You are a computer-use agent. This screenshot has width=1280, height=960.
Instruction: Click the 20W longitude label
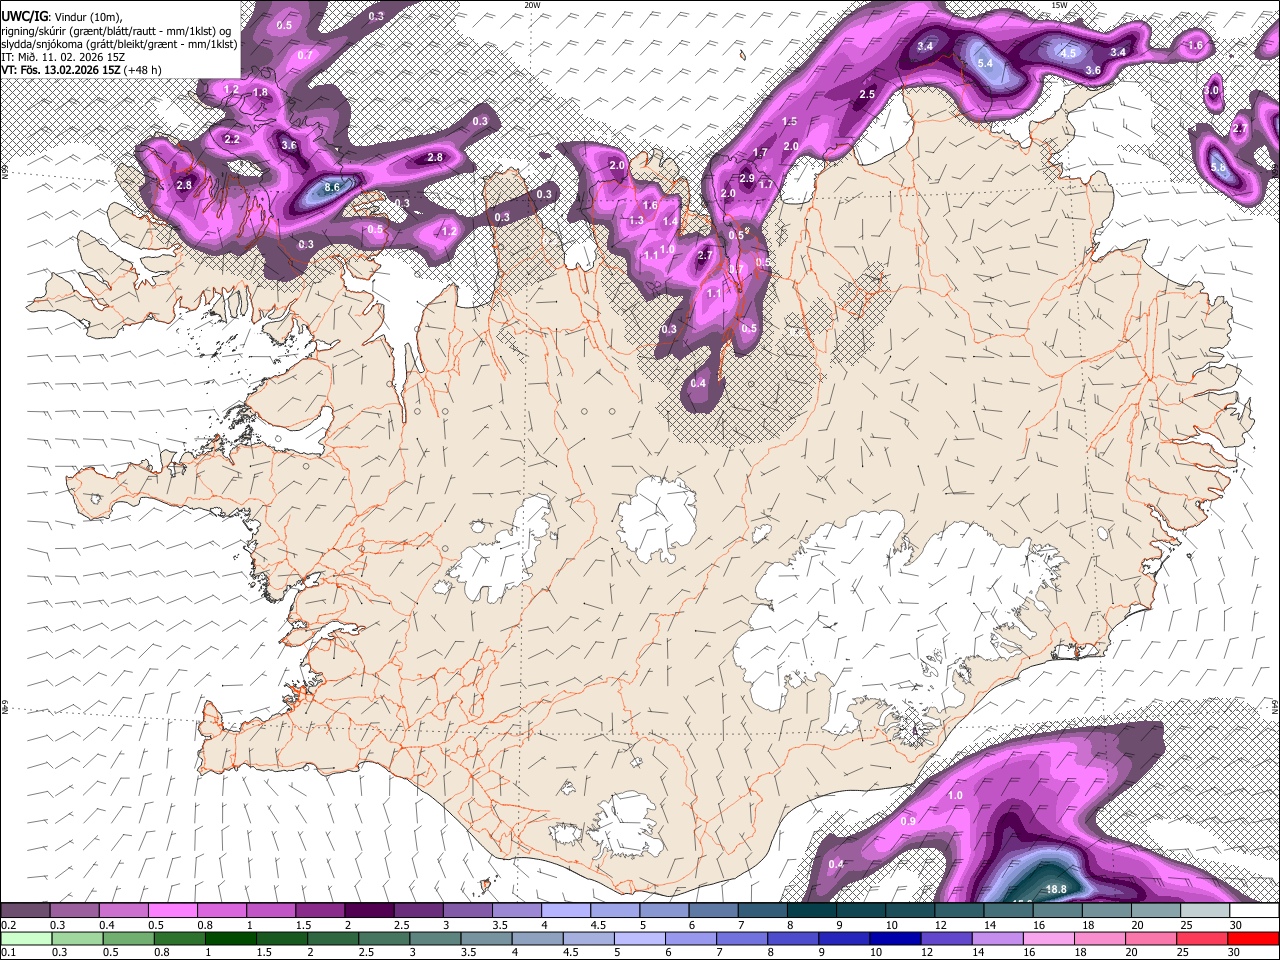click(x=532, y=5)
